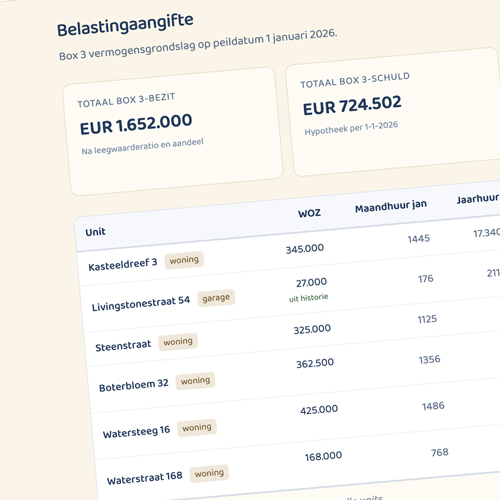Screen dimensions: 500x500
Task: Click the woning tag on Boterbloem 32
Action: coord(195,381)
